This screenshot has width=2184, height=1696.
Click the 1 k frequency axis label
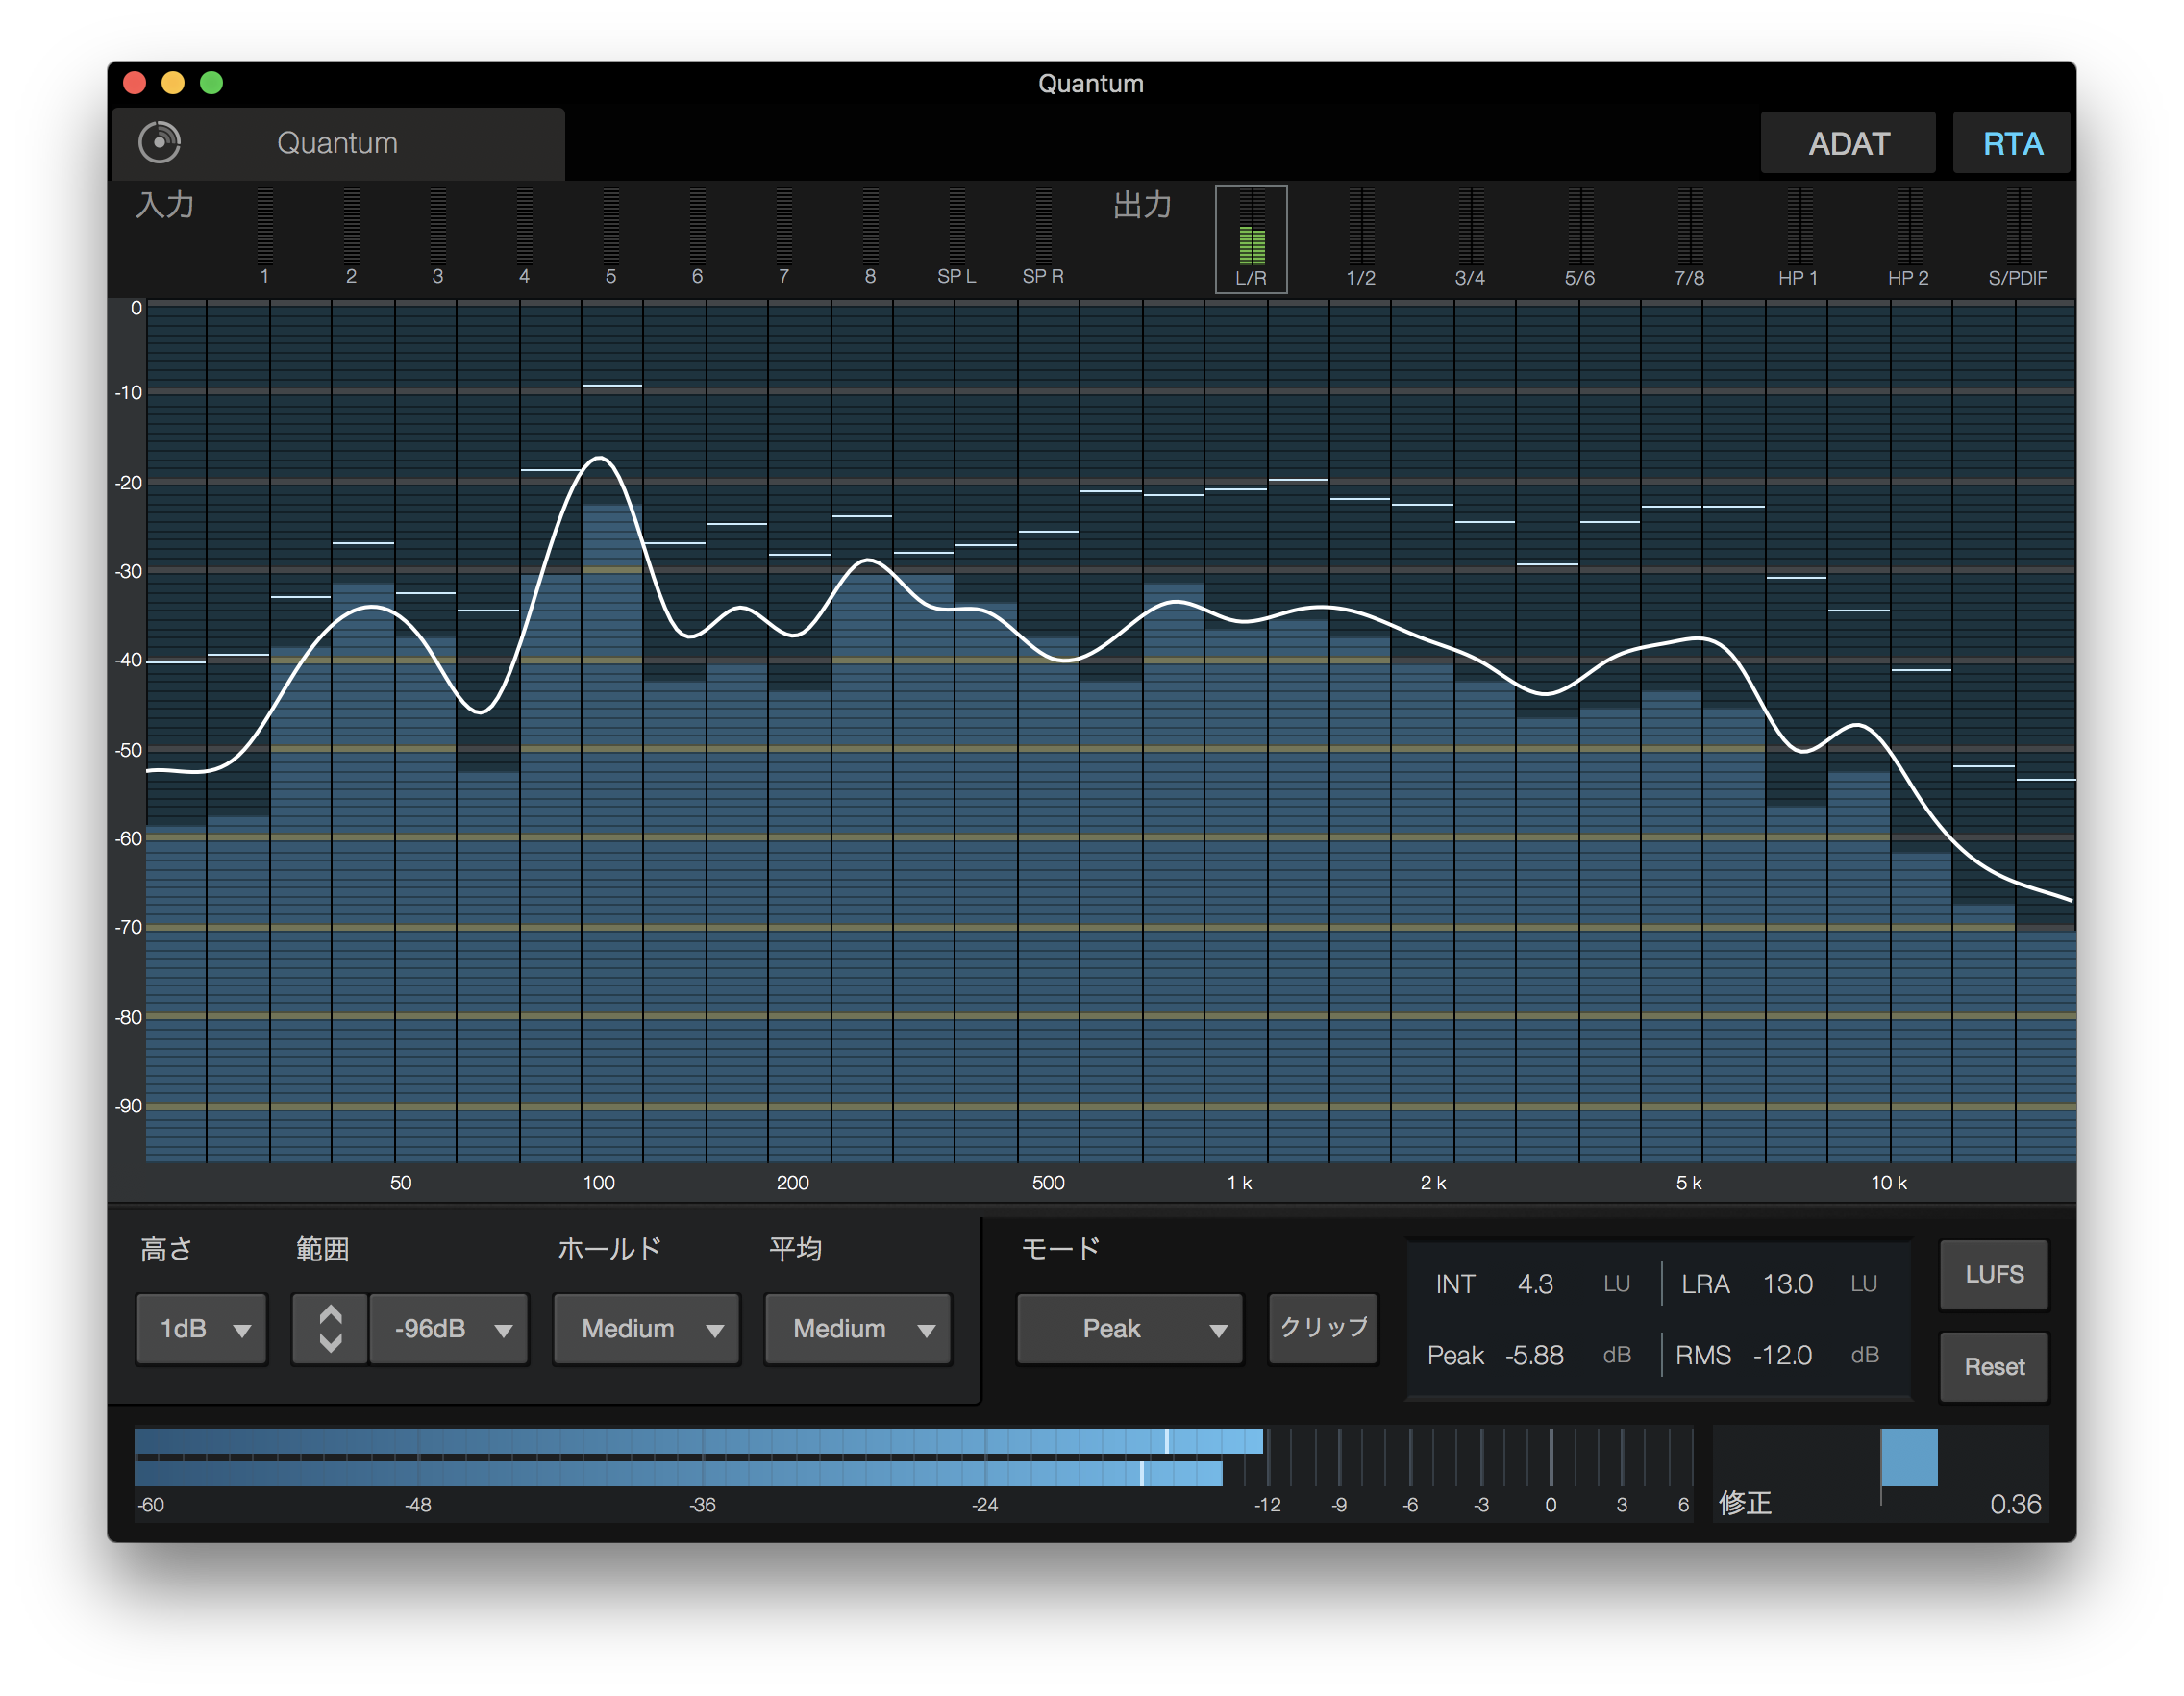pyautogui.click(x=1239, y=1183)
